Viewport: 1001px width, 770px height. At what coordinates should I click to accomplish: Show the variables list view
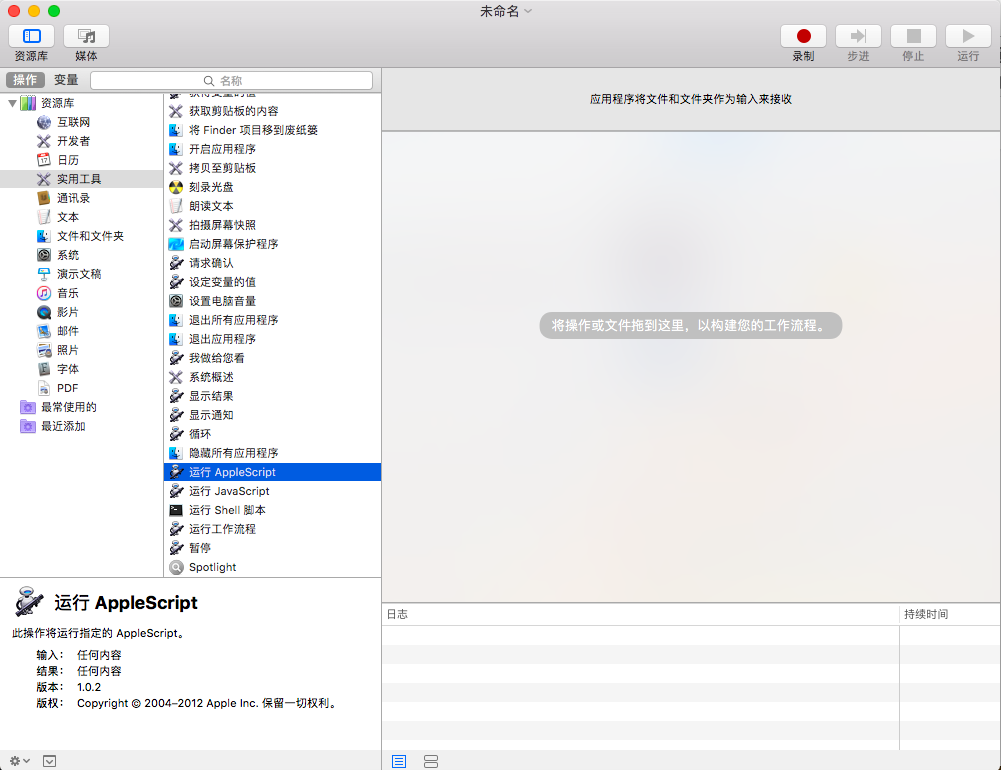pyautogui.click(x=431, y=761)
